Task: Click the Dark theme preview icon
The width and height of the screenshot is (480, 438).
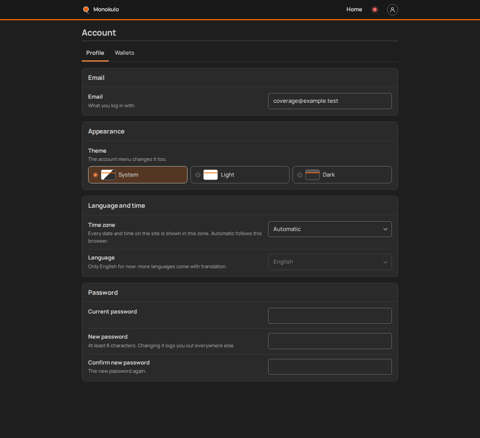Action: 312,175
